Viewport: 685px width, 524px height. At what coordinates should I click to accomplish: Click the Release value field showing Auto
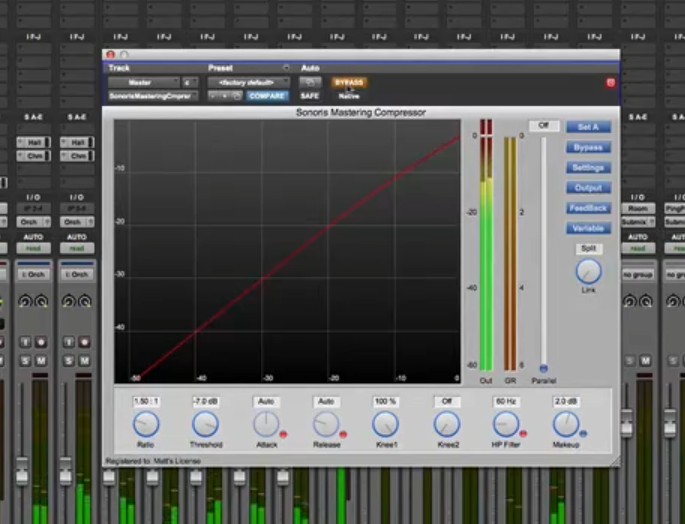pyautogui.click(x=326, y=401)
